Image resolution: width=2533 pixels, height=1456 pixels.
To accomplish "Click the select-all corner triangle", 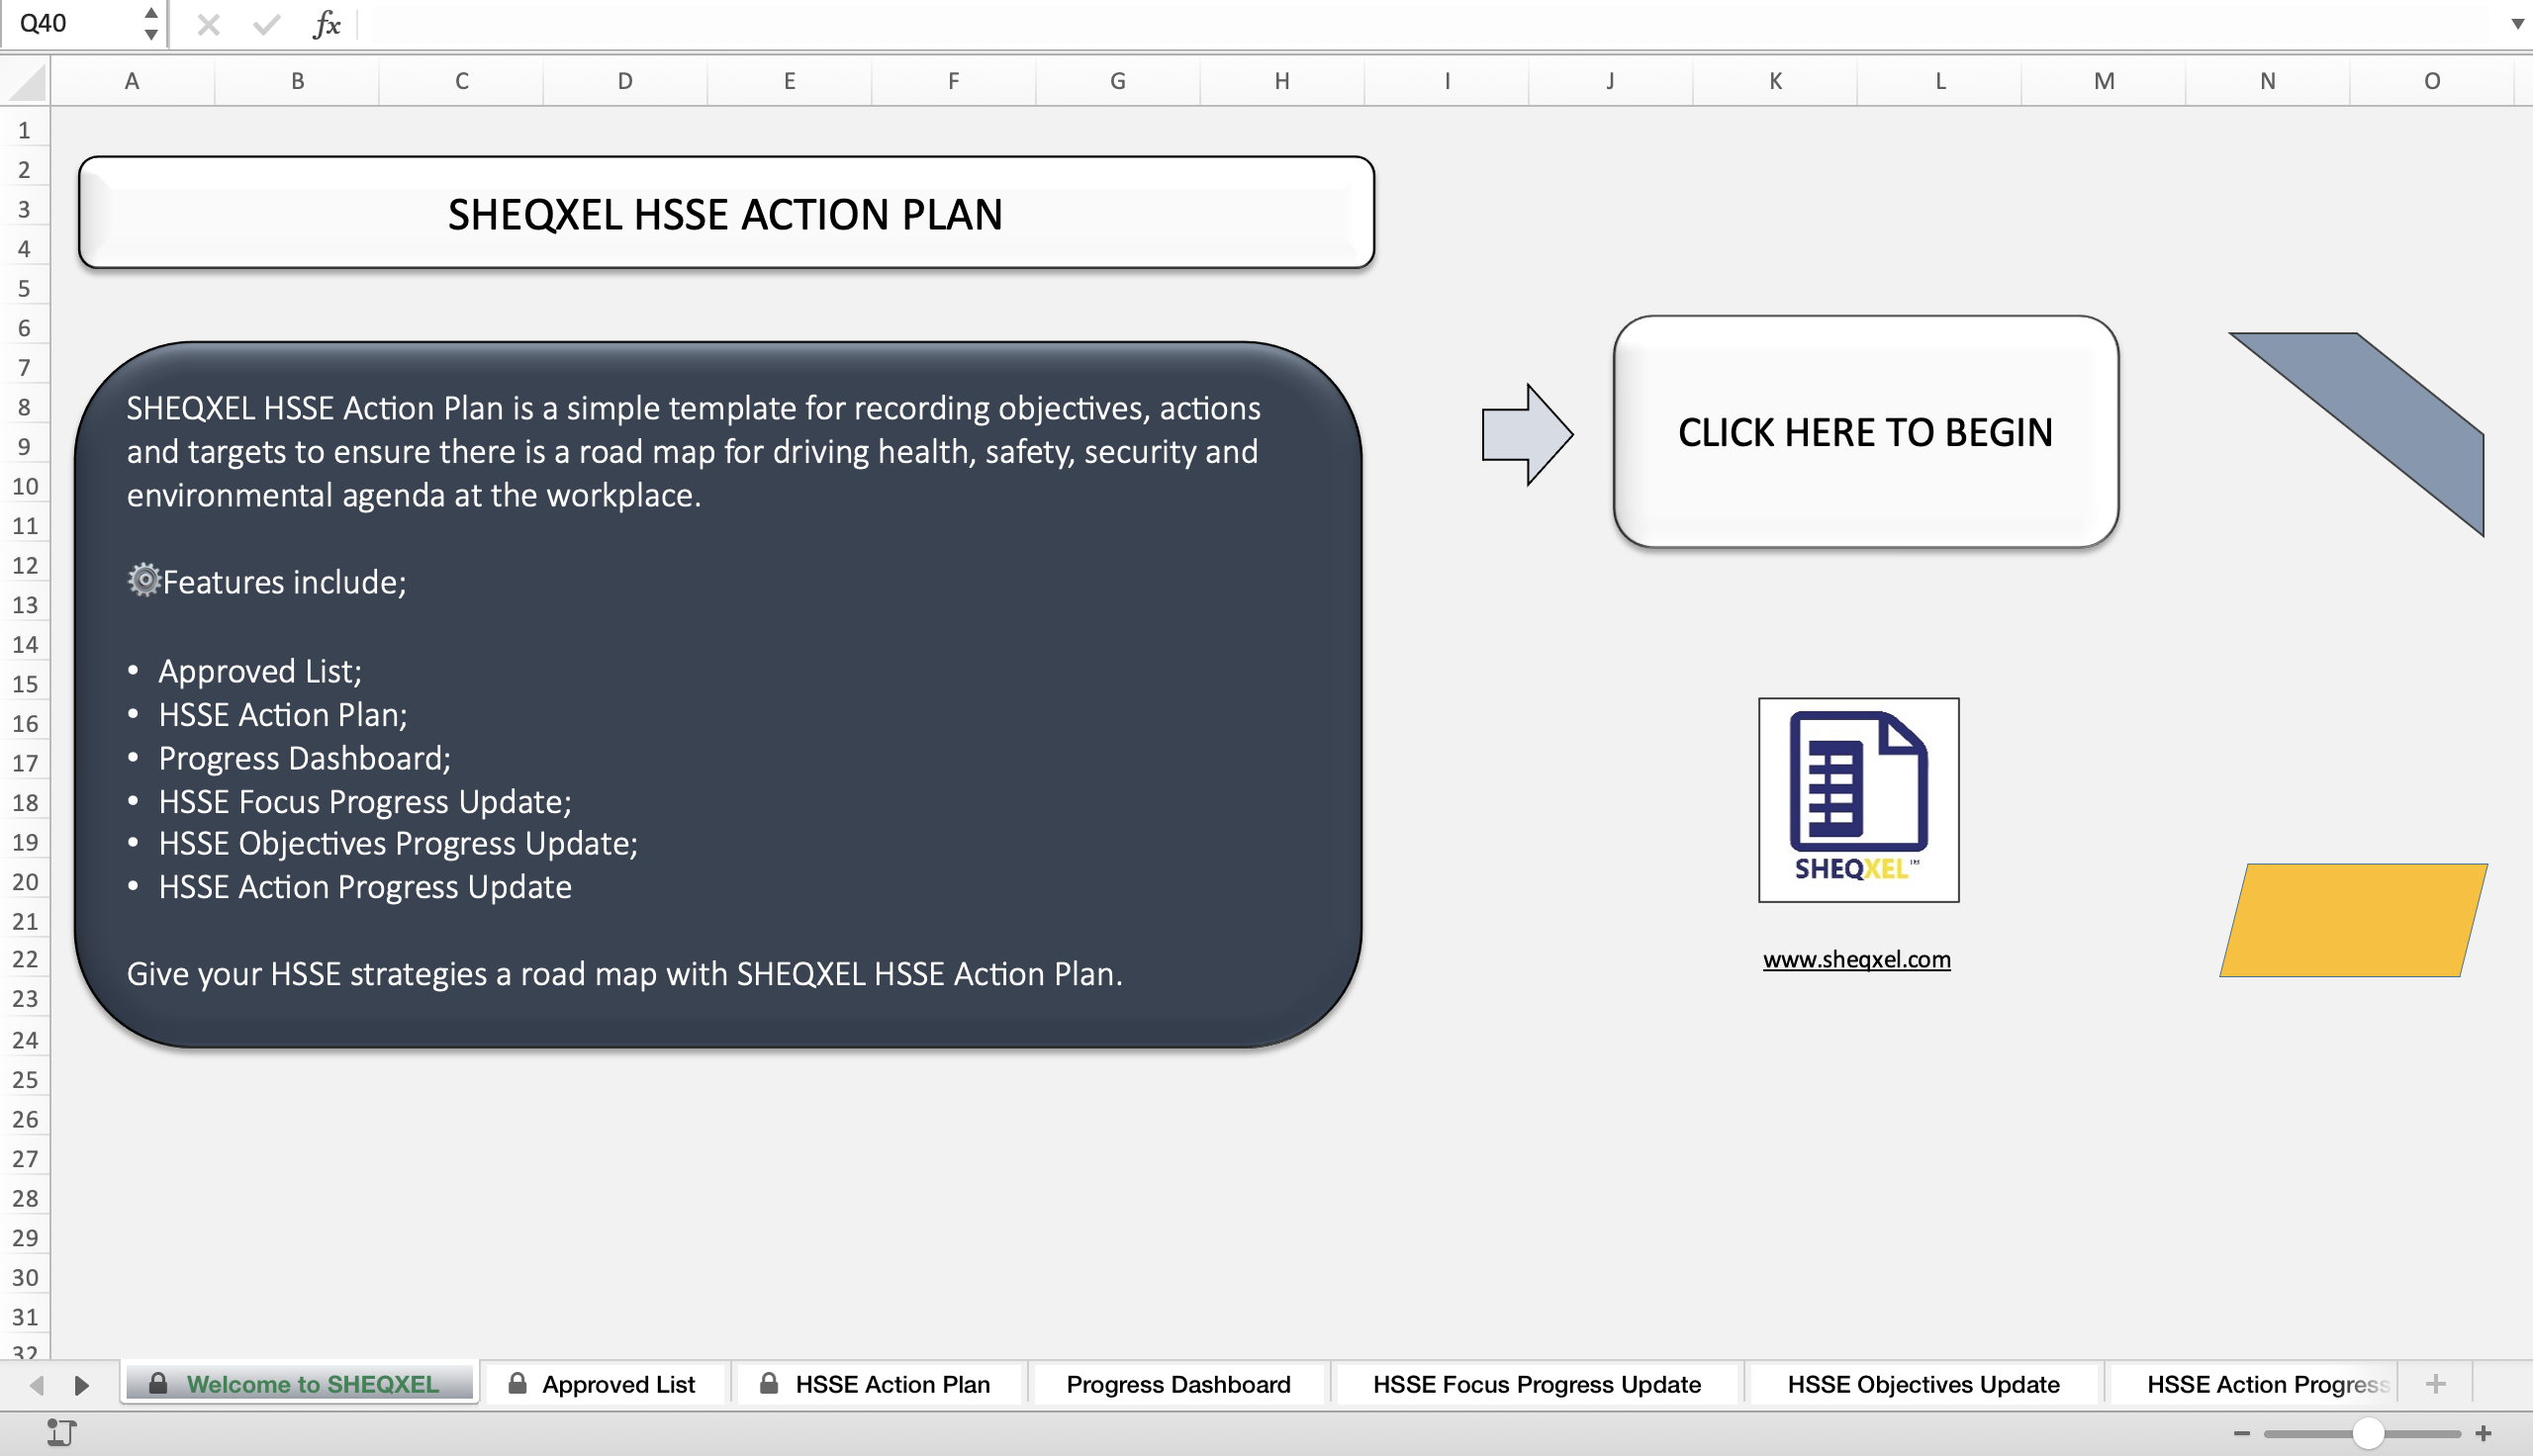I will (x=26, y=81).
